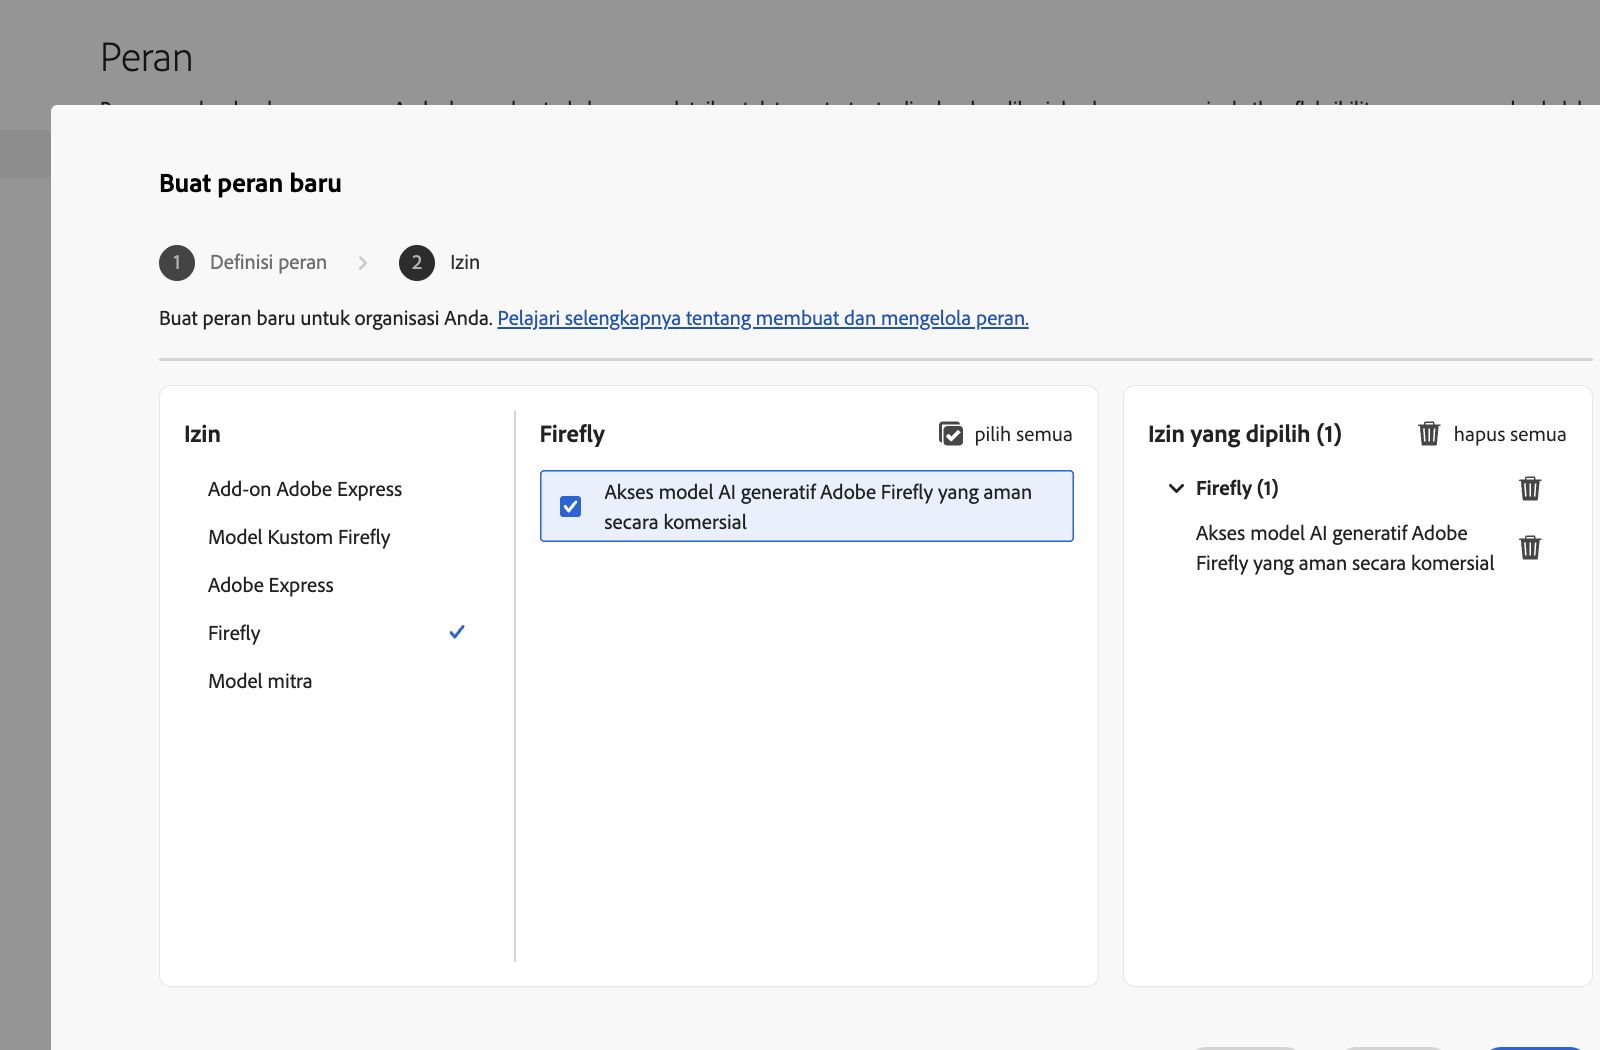Image resolution: width=1600 pixels, height=1050 pixels.
Task: Collapse the selected permissions list under Firefly
Action: coord(1175,489)
